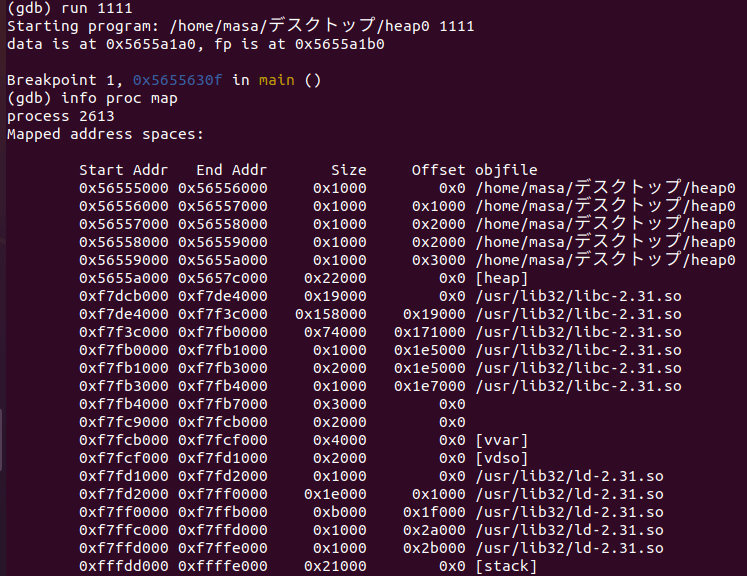Click the "Mapped address spaces:" text
Screen dimensions: 747x576
105,134
